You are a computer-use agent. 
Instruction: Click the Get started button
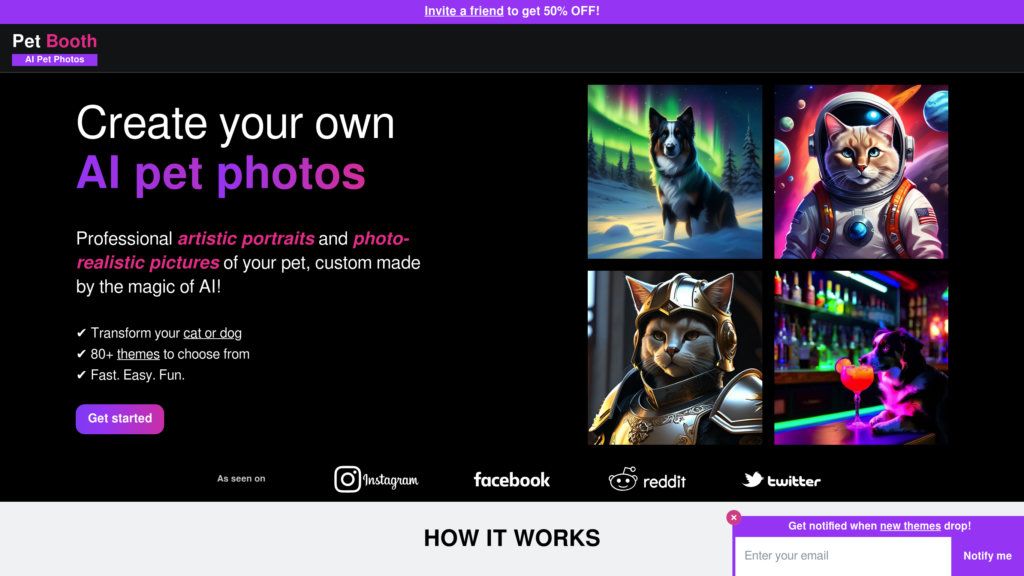click(x=120, y=419)
